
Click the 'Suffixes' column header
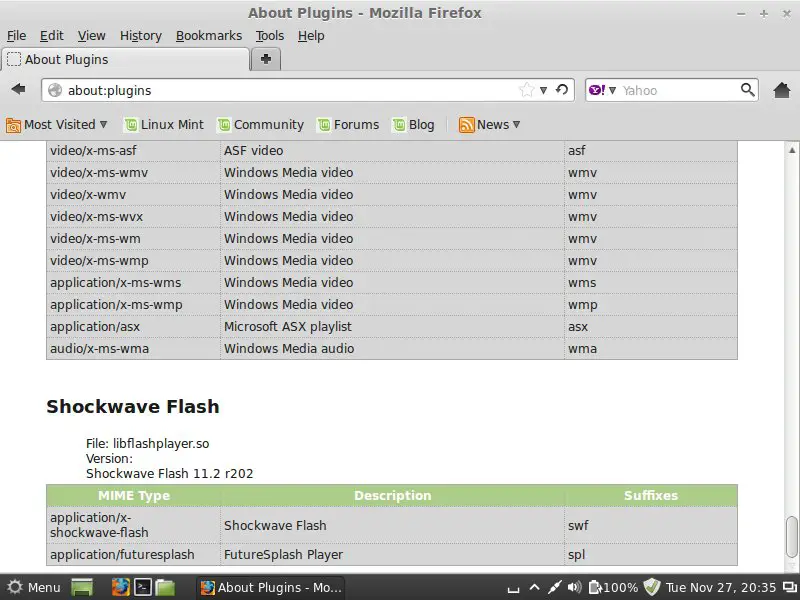point(651,495)
